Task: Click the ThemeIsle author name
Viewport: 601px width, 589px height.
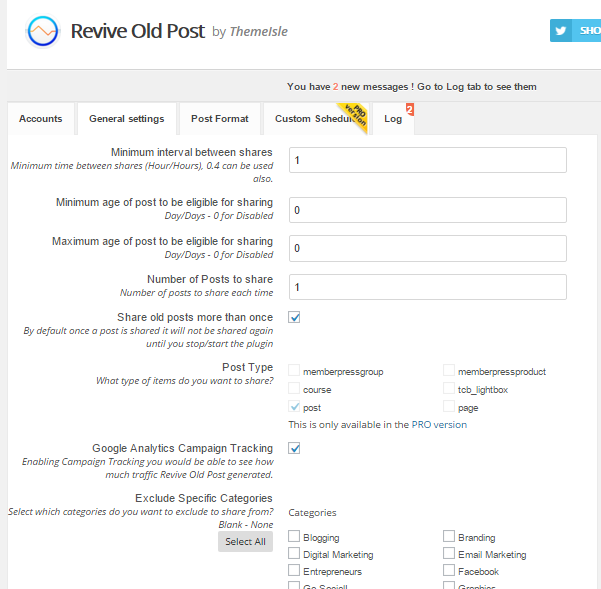Action: point(259,31)
